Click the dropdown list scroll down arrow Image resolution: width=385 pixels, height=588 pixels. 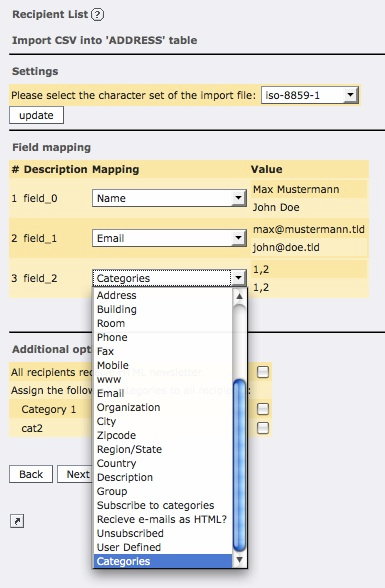tap(239, 560)
